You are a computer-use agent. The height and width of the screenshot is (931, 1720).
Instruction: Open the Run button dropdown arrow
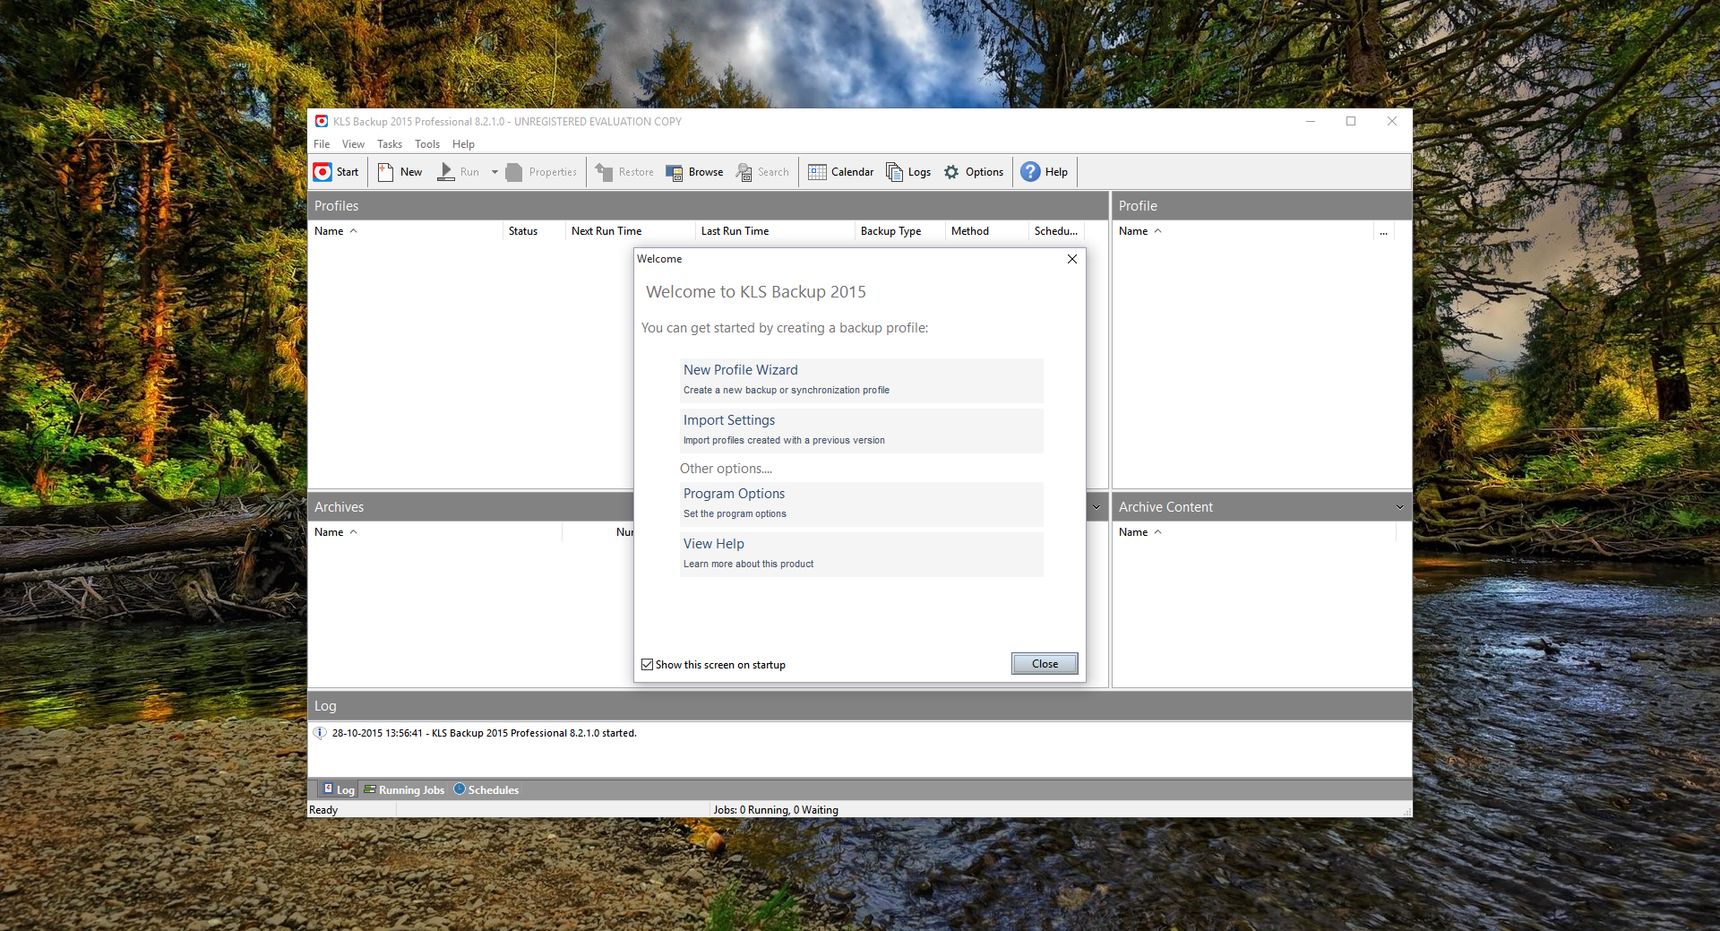coord(494,172)
